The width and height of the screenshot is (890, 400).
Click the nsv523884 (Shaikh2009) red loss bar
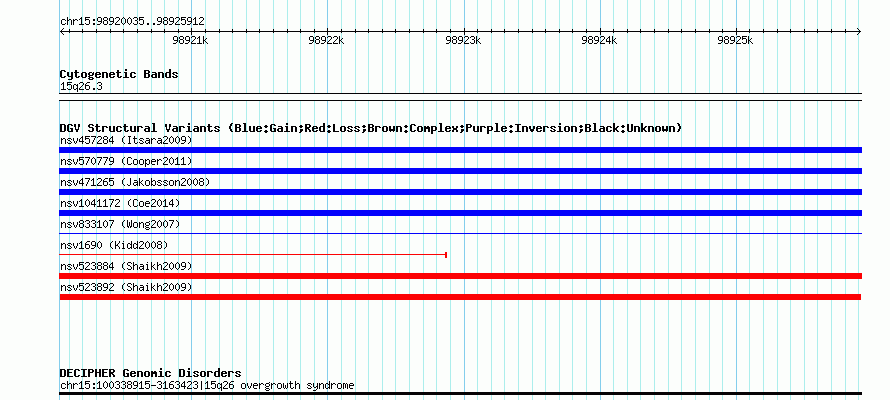[x=460, y=276]
